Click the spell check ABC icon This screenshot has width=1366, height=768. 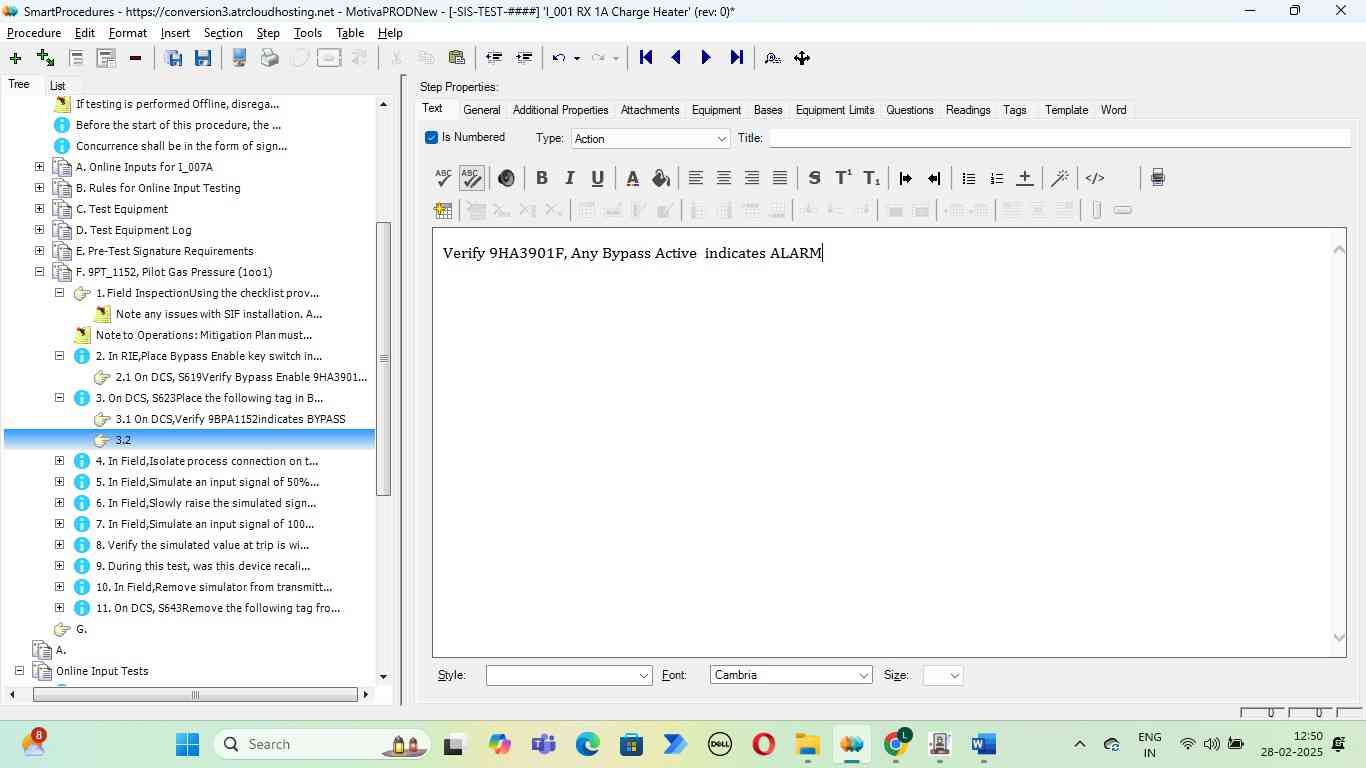[443, 178]
